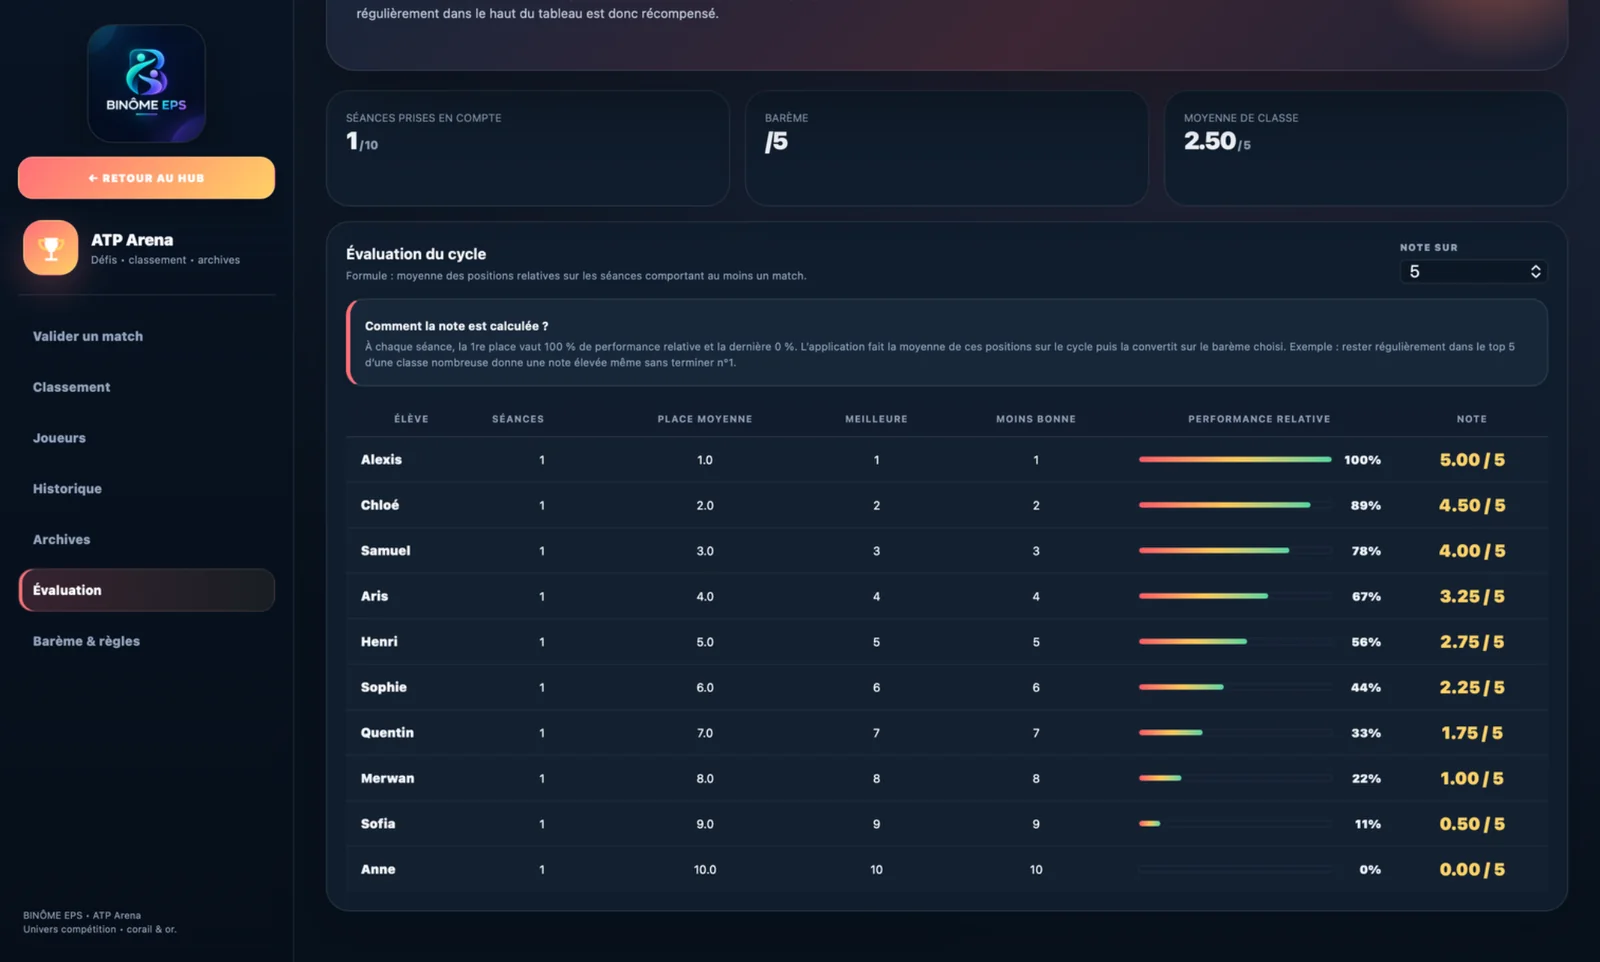Click the Performance relative column header
This screenshot has height=962, width=1600.
(x=1259, y=419)
